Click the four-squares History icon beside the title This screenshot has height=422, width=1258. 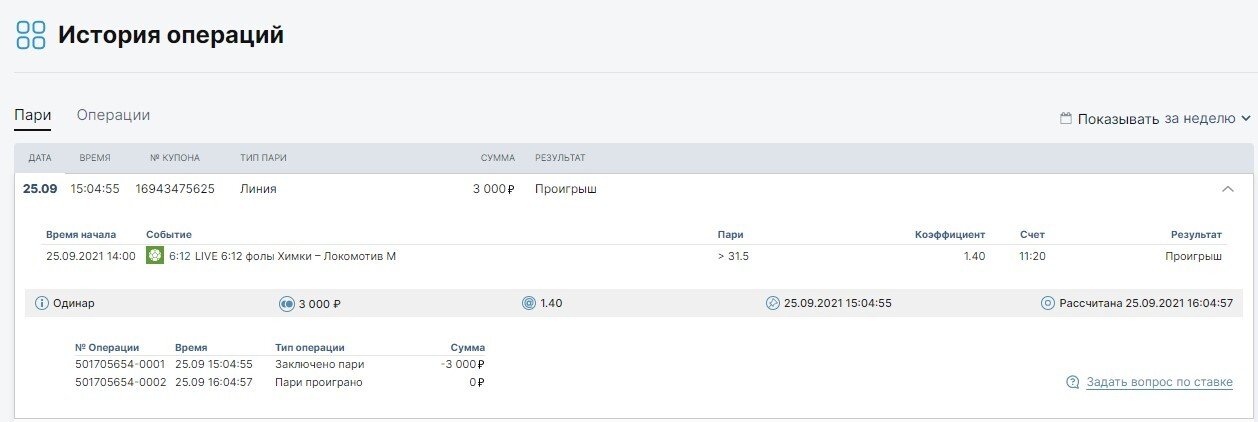(31, 35)
